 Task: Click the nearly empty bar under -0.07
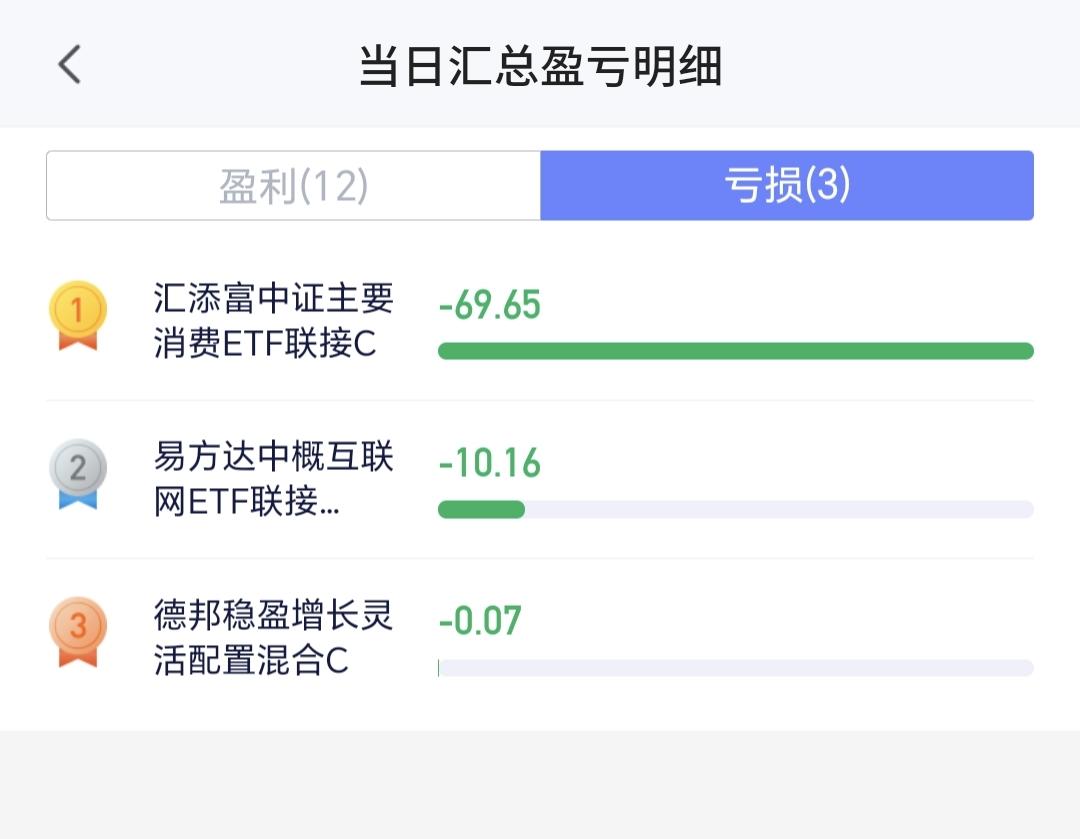tap(735, 668)
